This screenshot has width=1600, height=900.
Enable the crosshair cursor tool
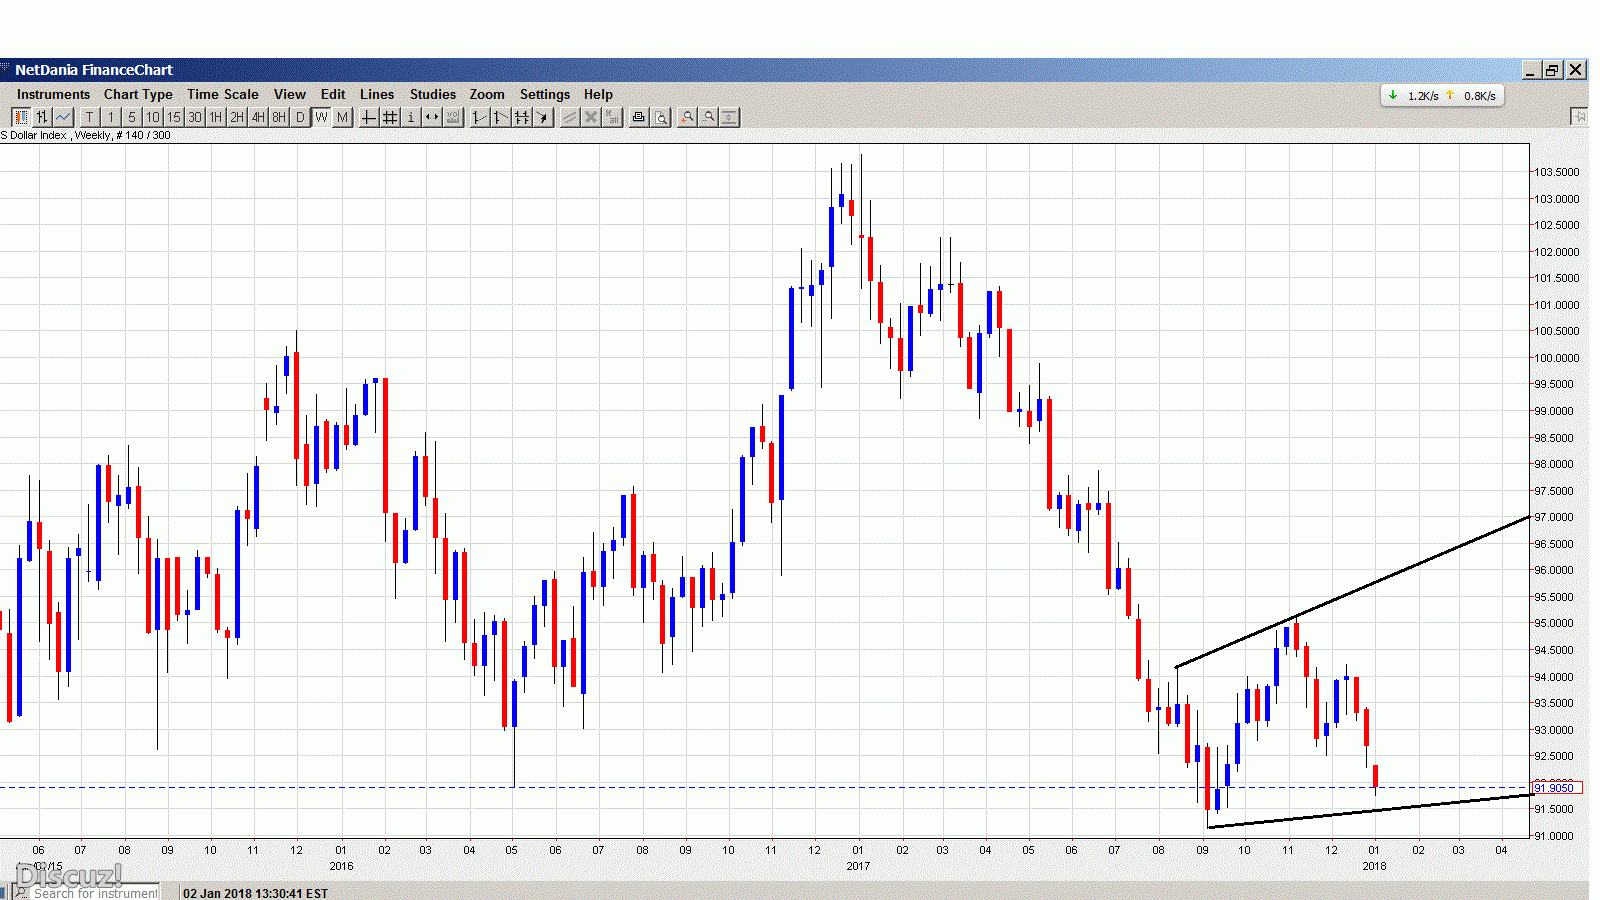click(x=368, y=117)
